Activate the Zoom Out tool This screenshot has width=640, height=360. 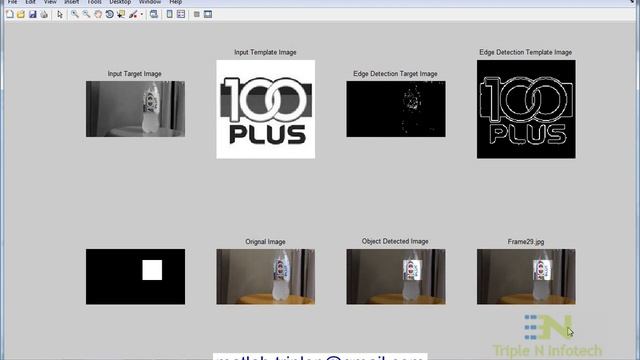click(87, 15)
